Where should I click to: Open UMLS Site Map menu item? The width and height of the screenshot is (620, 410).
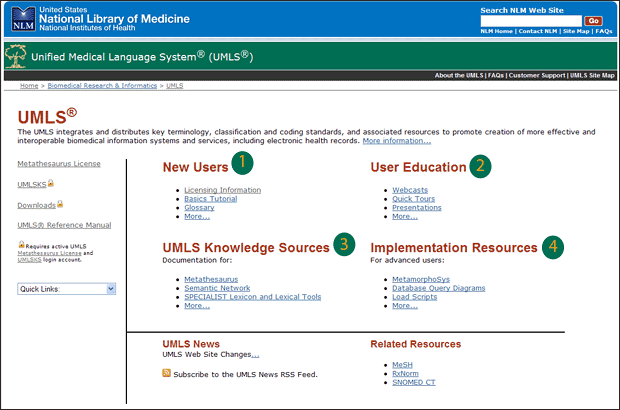[x=592, y=76]
